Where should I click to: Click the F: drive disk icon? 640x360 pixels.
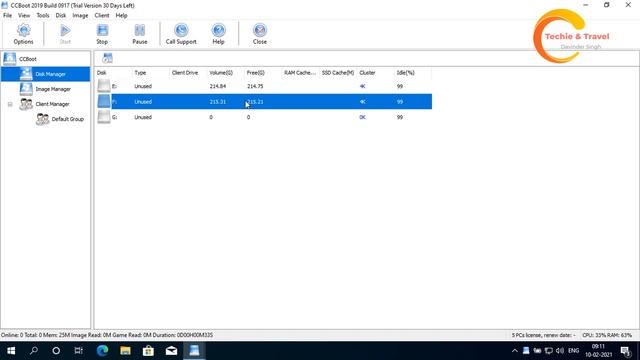point(104,101)
